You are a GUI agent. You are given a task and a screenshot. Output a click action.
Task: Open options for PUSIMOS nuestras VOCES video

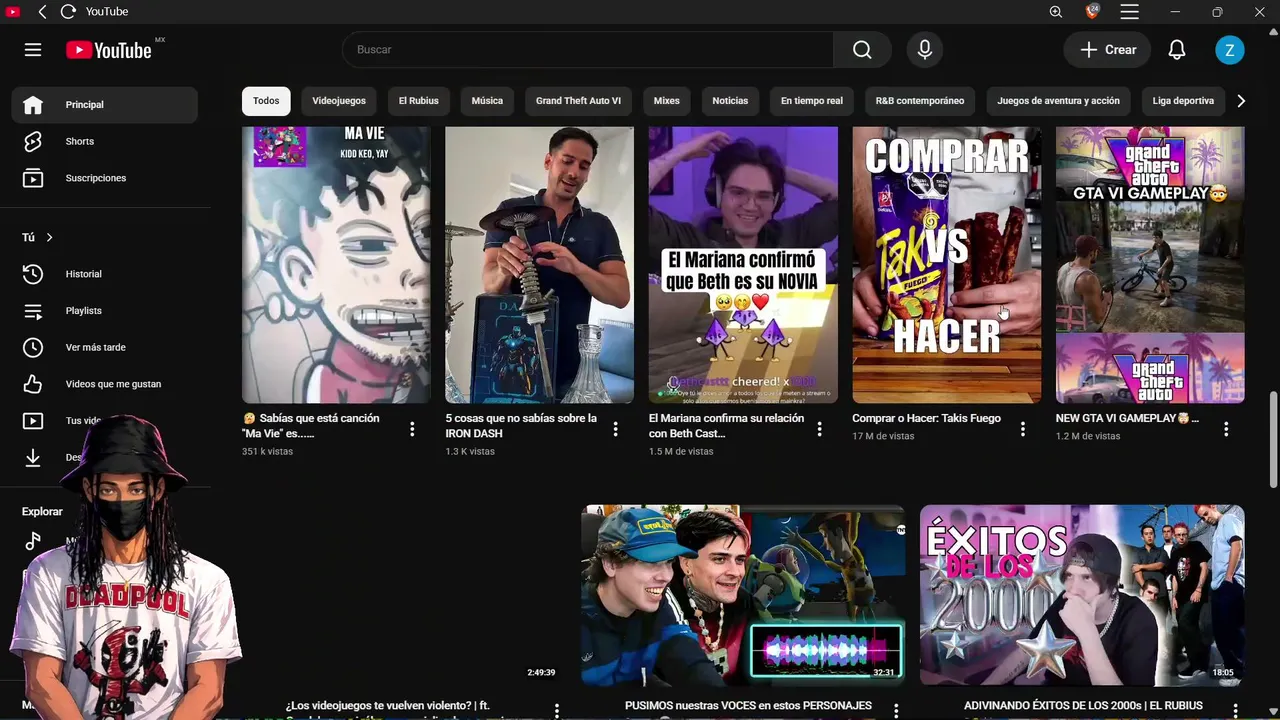coord(896,710)
